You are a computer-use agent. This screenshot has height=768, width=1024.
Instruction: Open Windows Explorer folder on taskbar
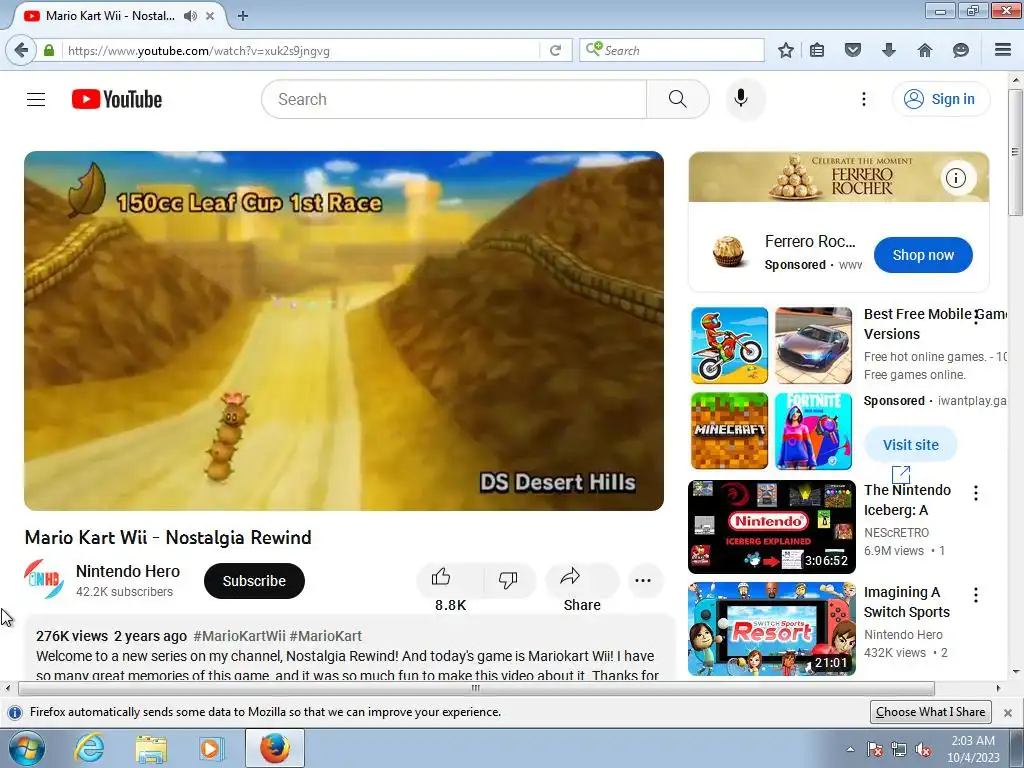151,748
